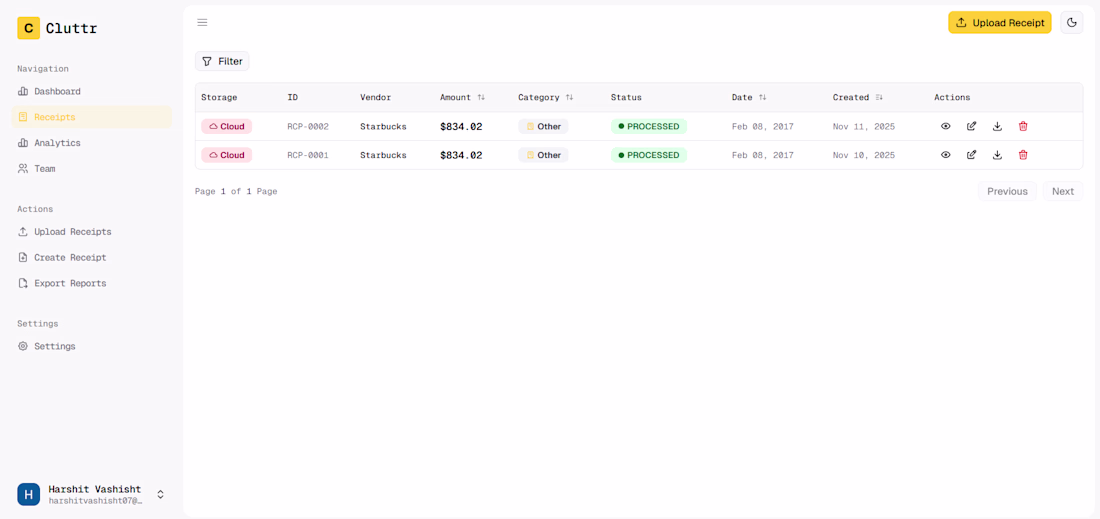Open Dashboard in the navigation

(91, 91)
